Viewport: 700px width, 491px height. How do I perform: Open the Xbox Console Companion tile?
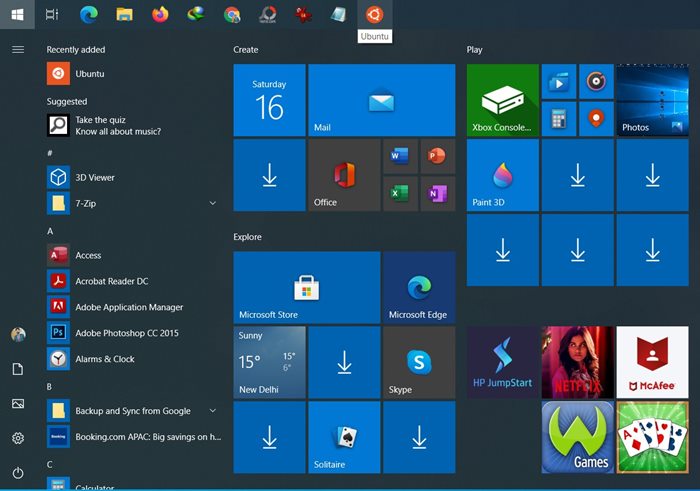503,100
